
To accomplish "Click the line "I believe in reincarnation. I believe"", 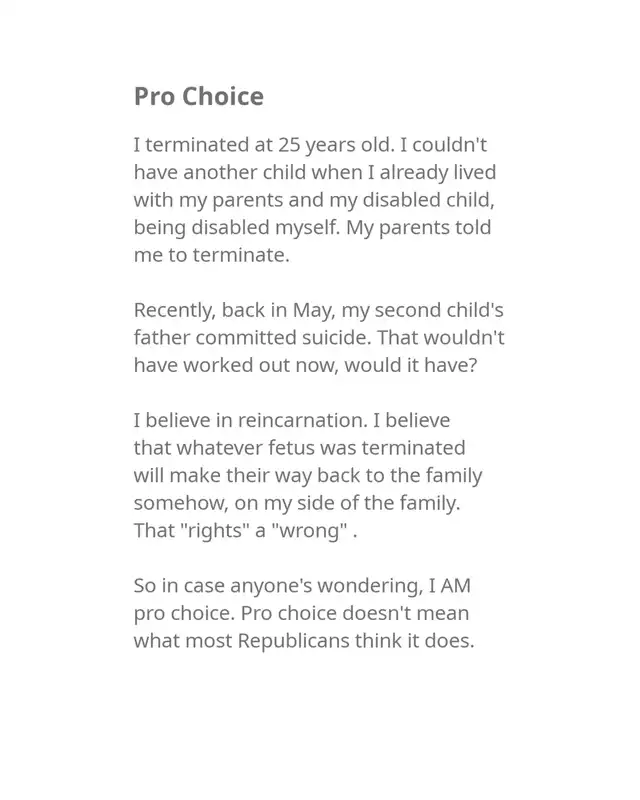I will click(x=292, y=420).
